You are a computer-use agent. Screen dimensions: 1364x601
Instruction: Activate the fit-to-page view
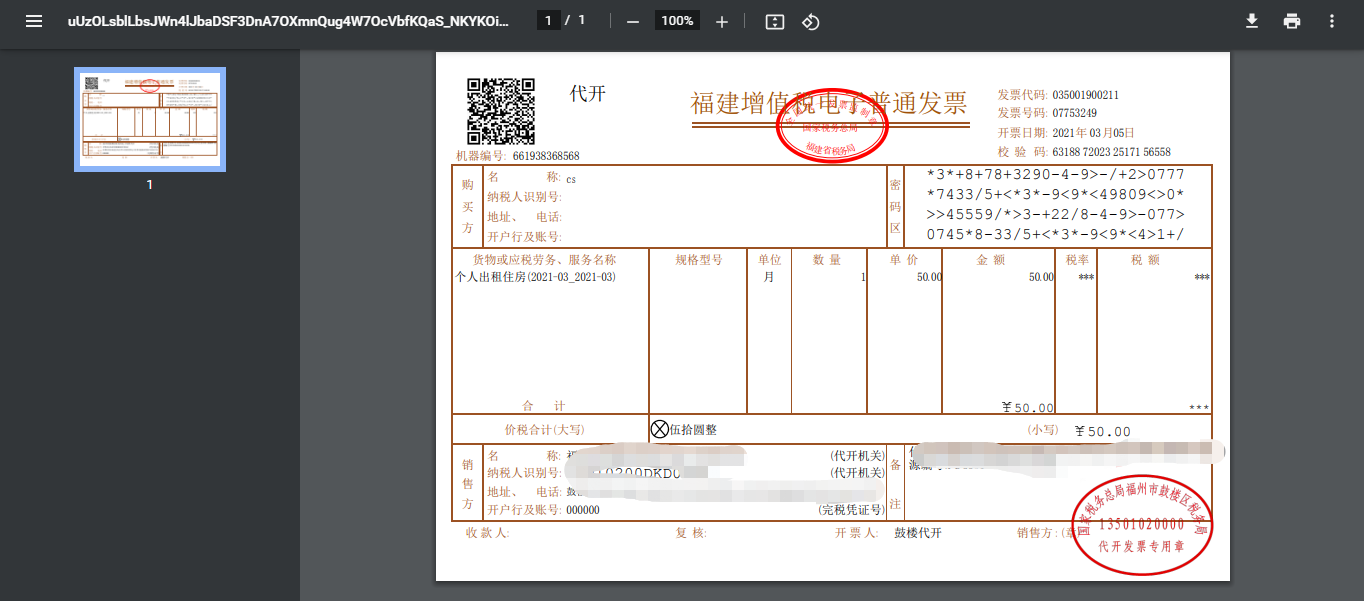pos(774,20)
